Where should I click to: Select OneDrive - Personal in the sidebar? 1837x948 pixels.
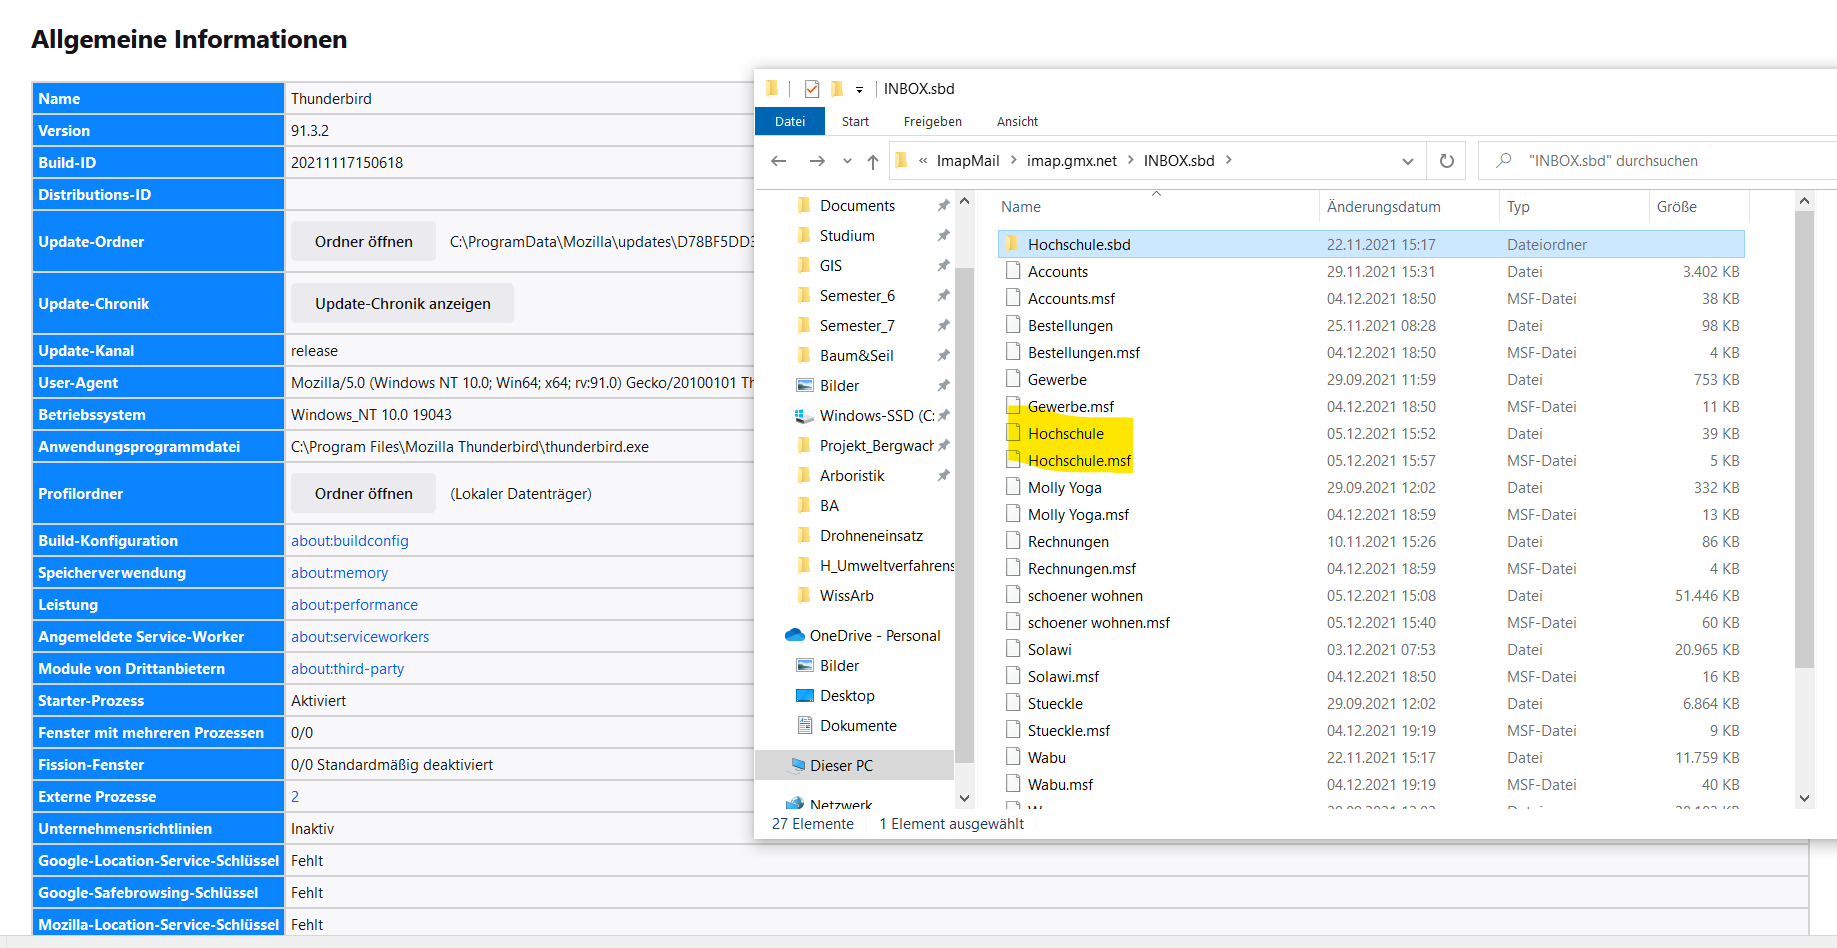point(874,636)
